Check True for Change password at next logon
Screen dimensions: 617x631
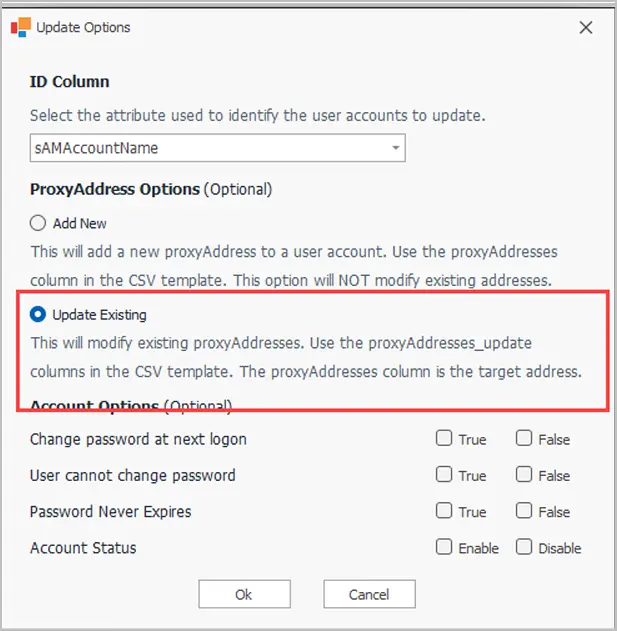point(444,438)
